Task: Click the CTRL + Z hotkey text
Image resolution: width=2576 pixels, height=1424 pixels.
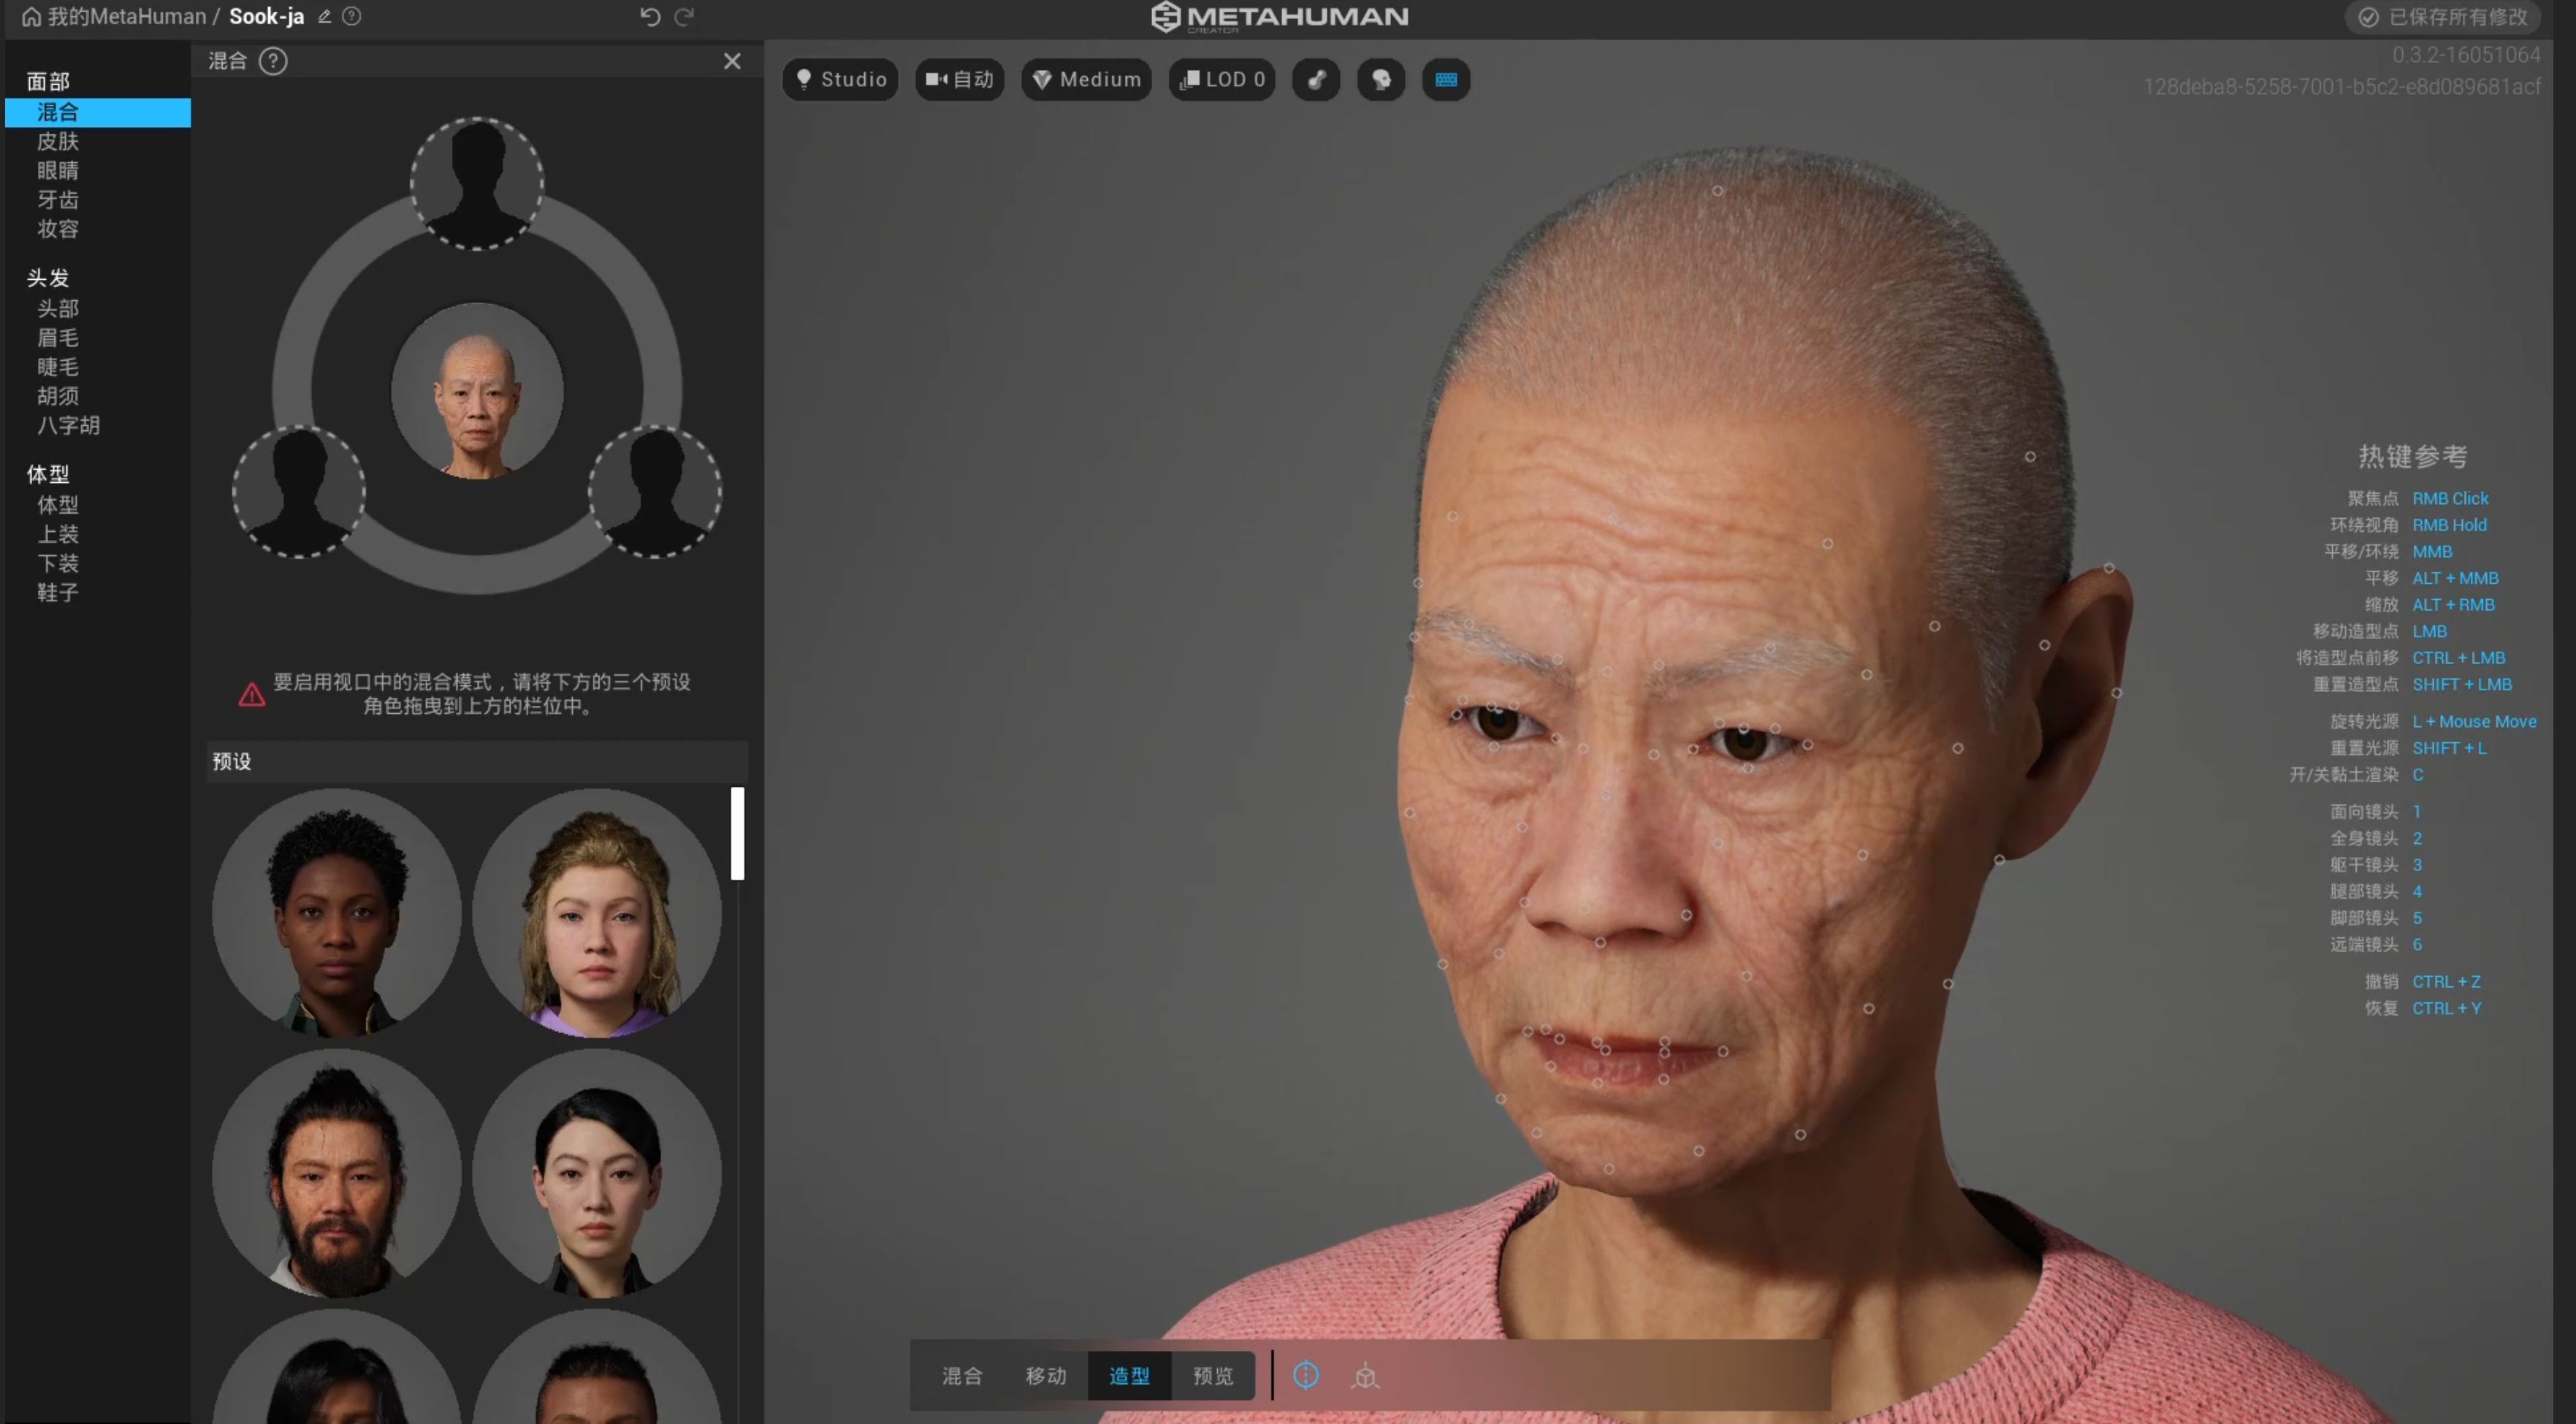Action: tap(2446, 981)
